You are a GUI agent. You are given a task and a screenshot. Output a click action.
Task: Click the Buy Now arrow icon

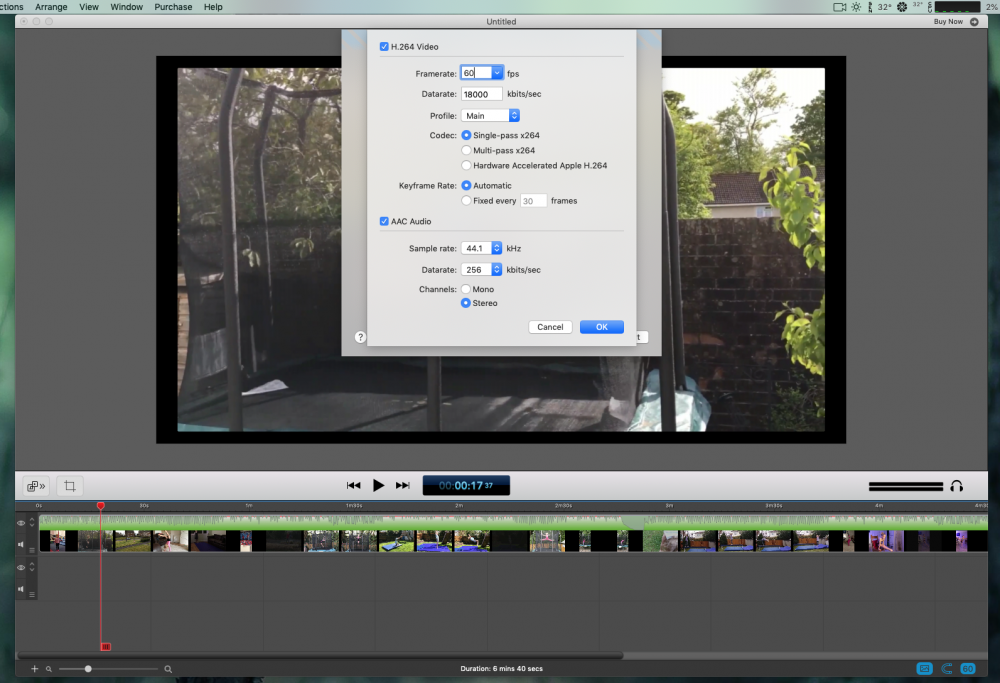974,22
